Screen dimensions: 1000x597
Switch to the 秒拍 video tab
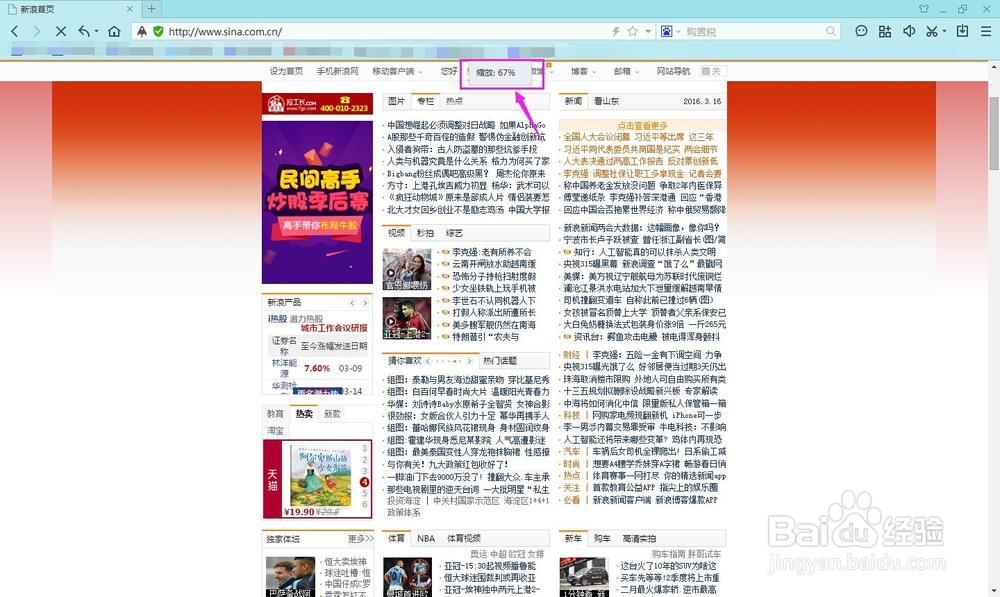point(426,232)
